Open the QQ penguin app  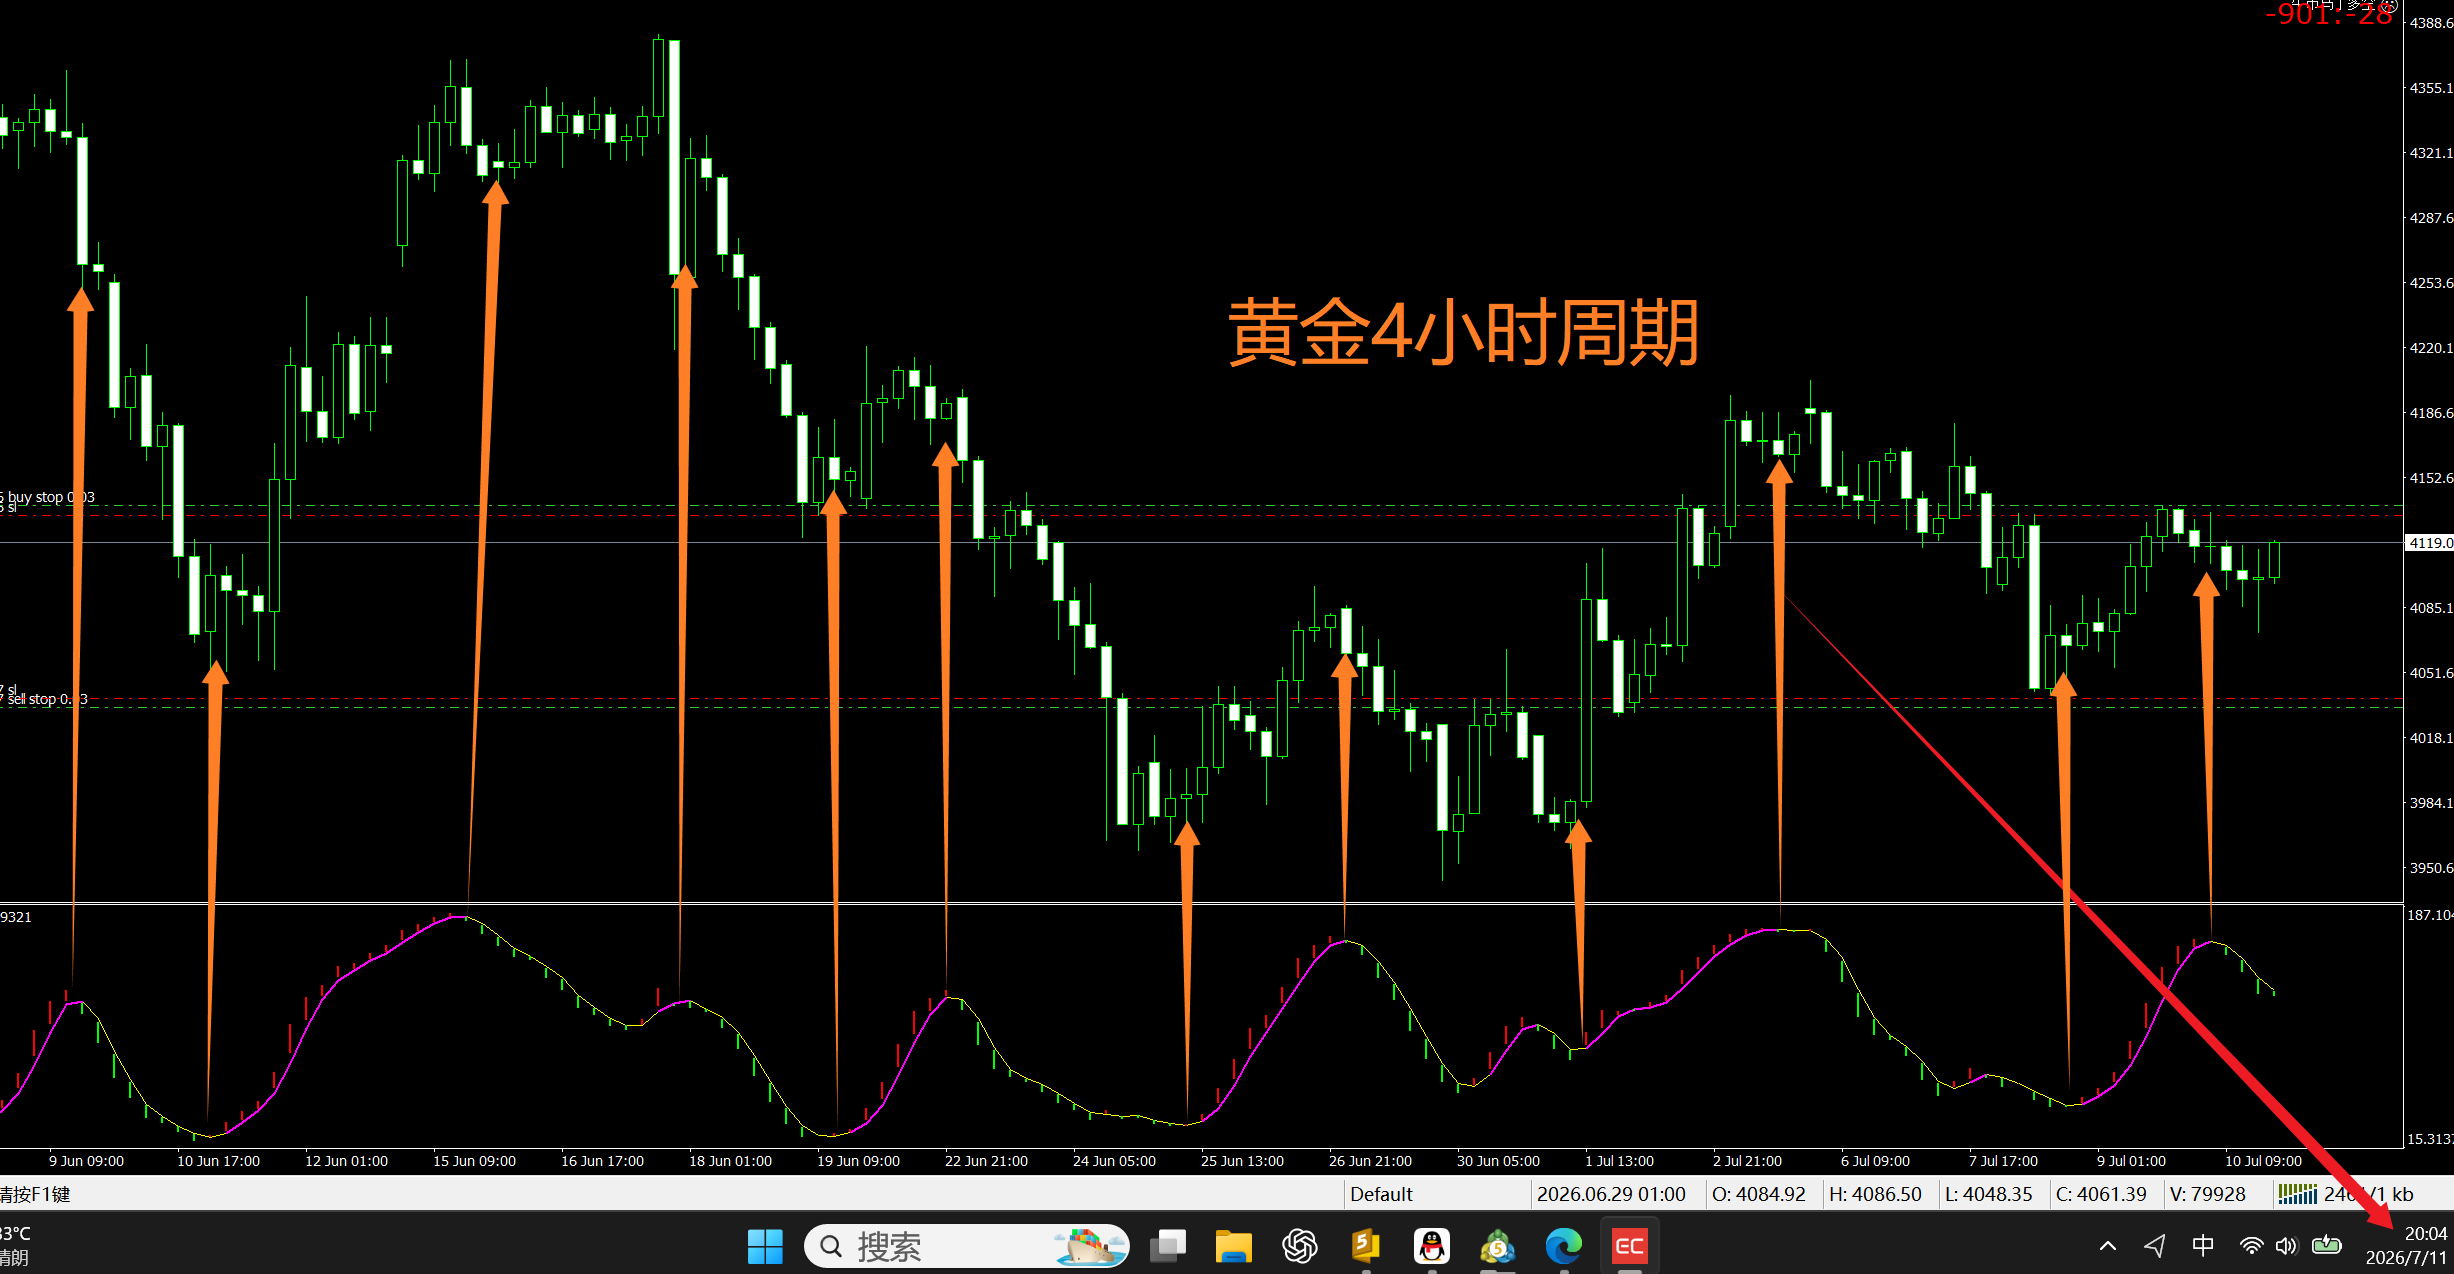point(1432,1246)
